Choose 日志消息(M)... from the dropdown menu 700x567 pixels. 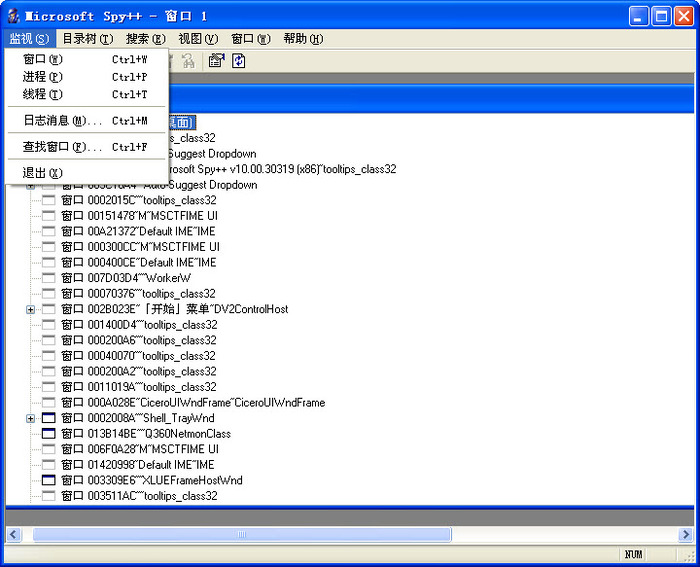click(x=87, y=121)
